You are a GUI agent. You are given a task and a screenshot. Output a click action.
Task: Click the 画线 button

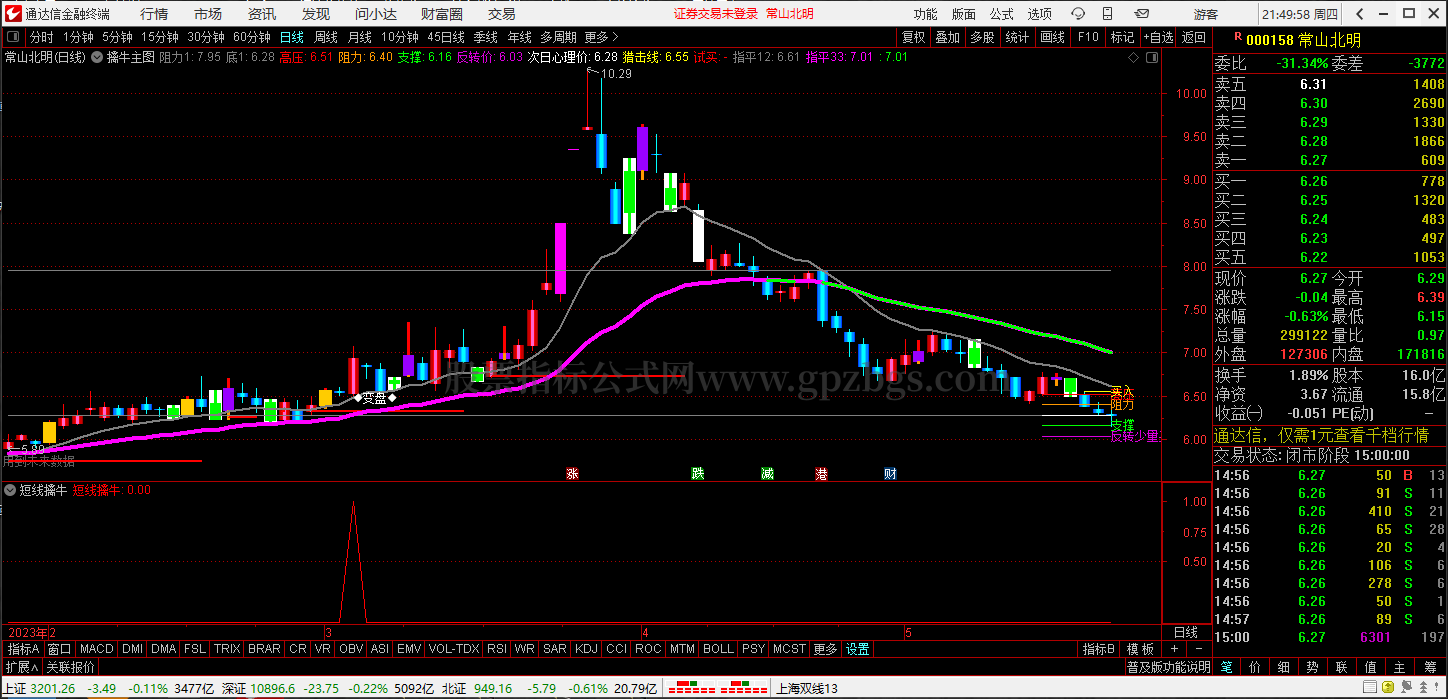coord(1052,37)
